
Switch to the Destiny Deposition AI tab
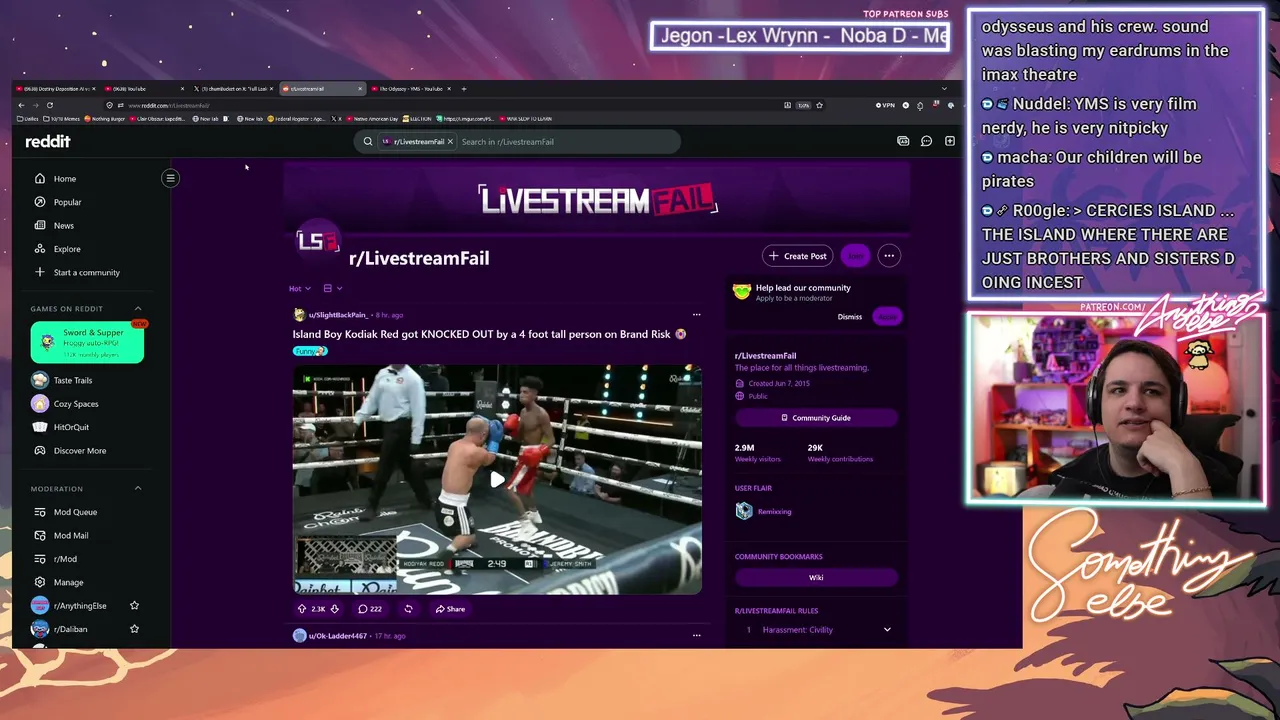(x=57, y=89)
